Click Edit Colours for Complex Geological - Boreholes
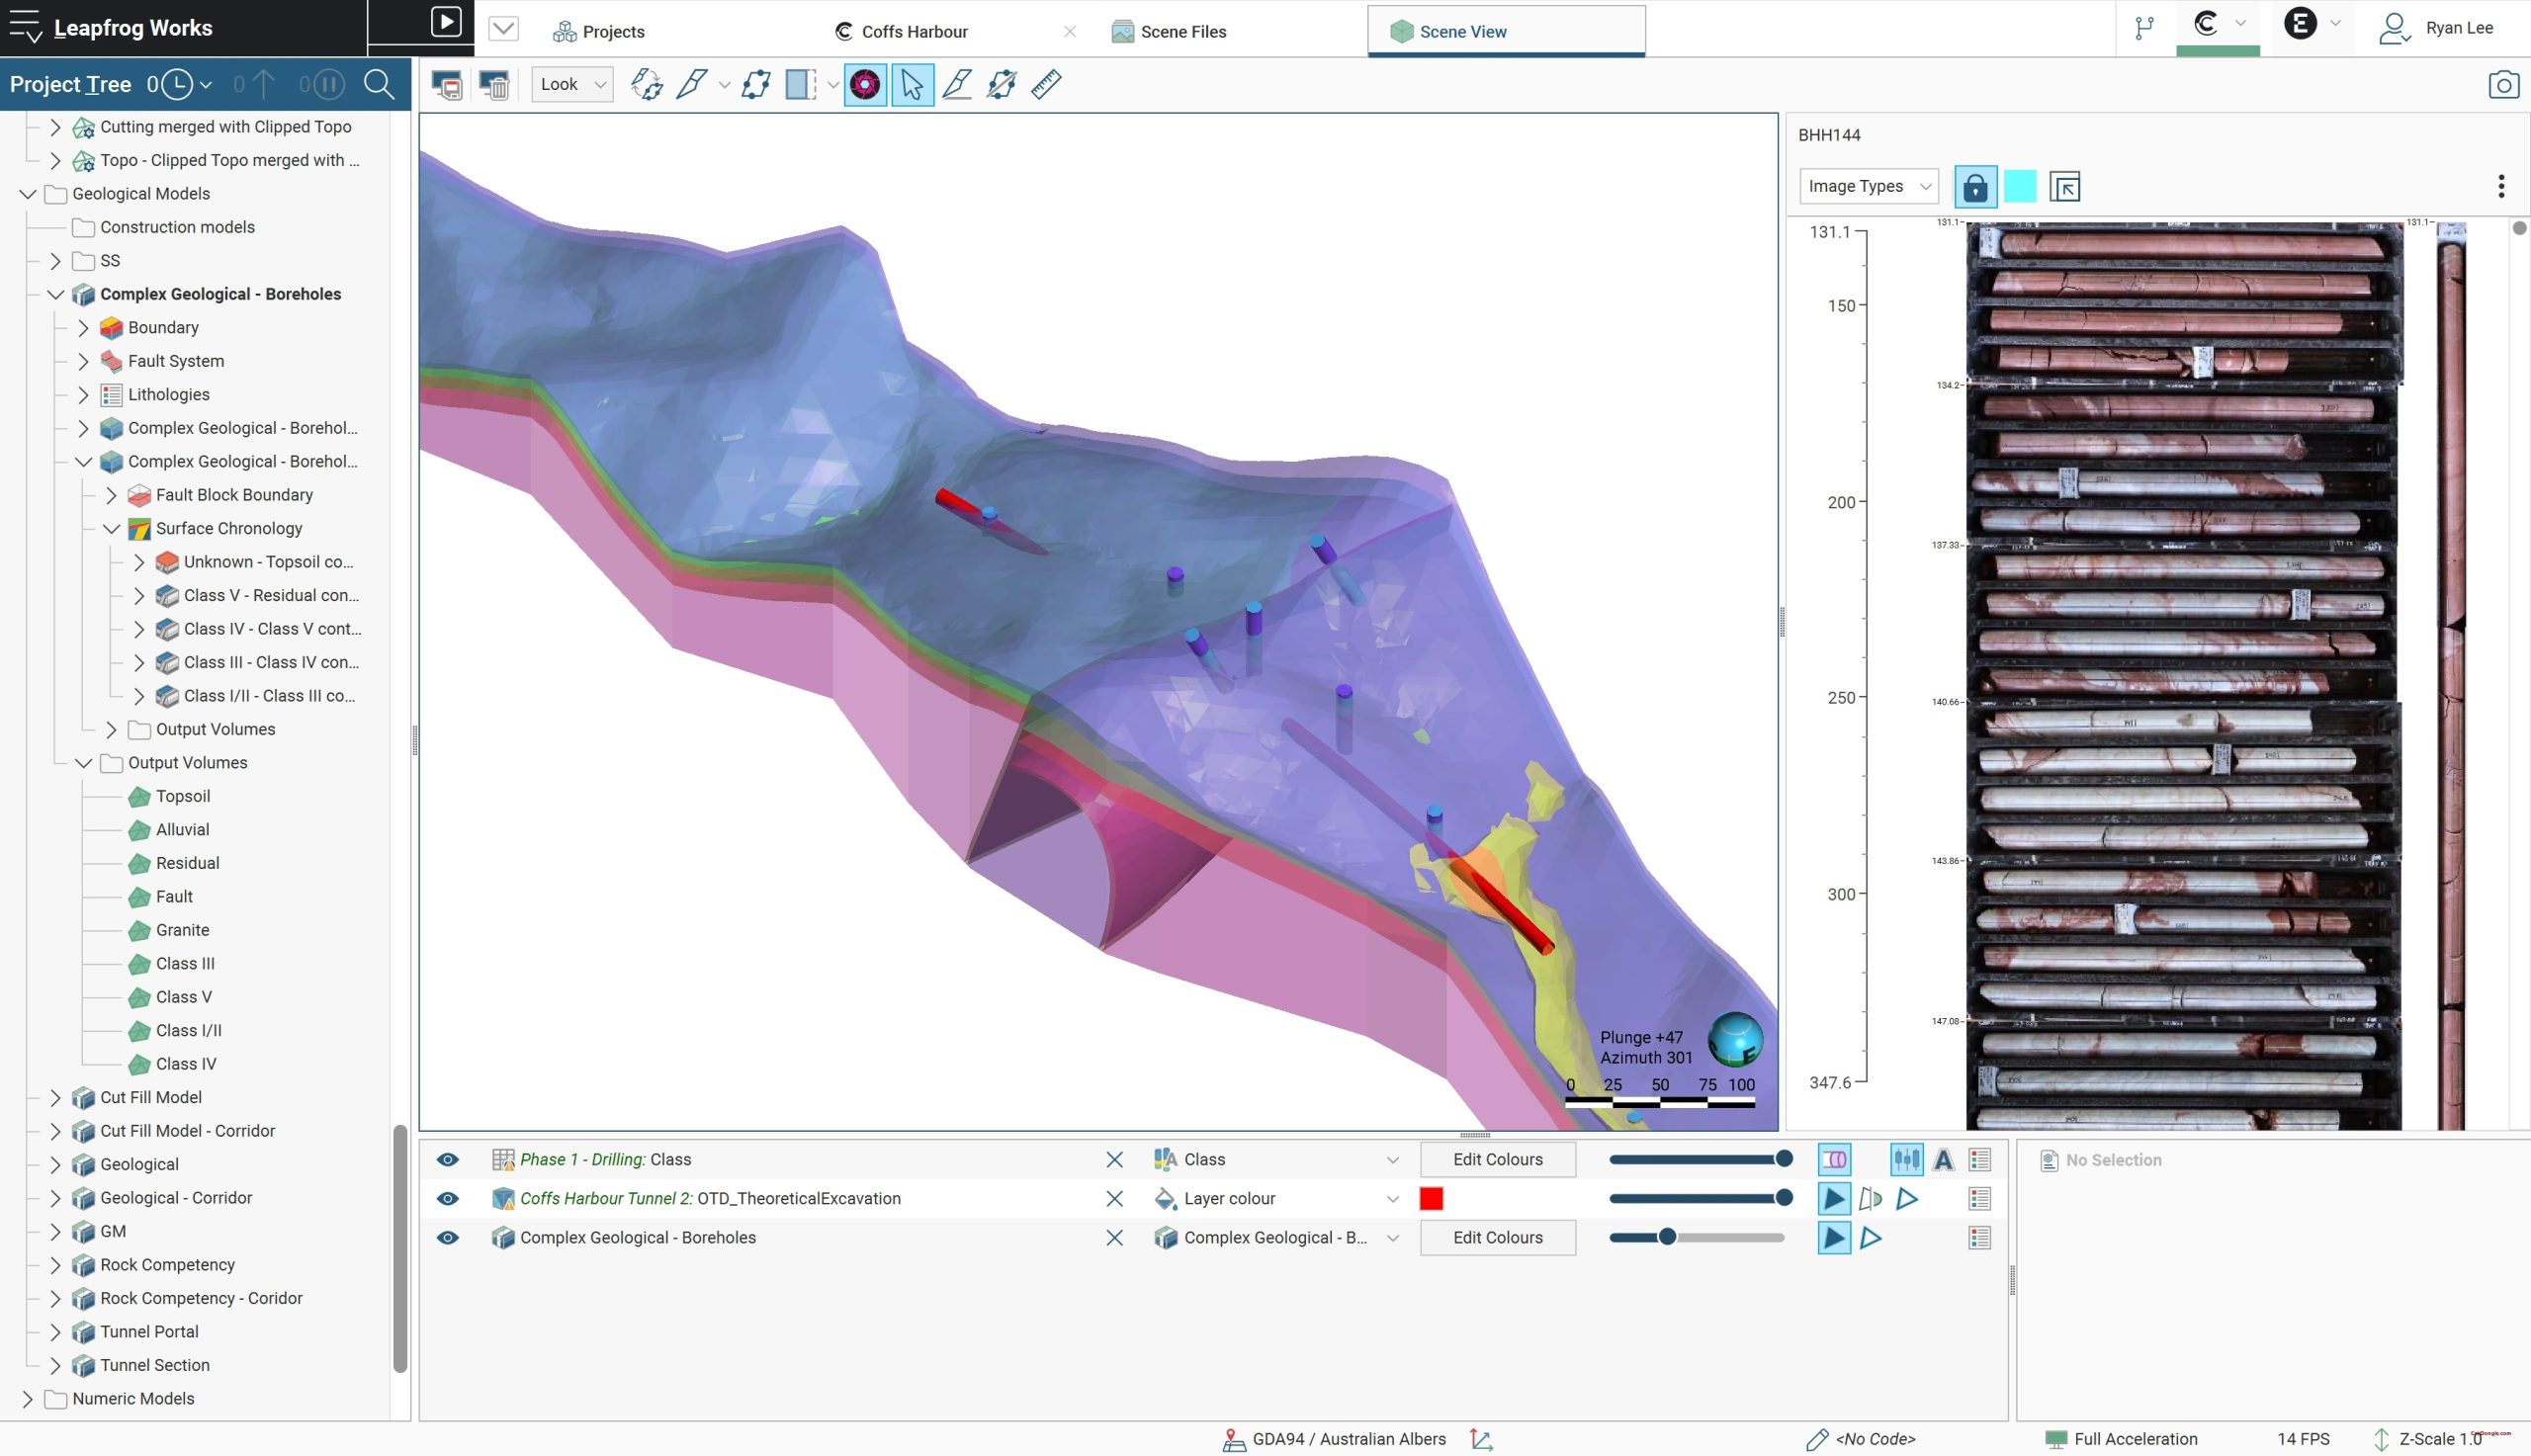 [1496, 1237]
